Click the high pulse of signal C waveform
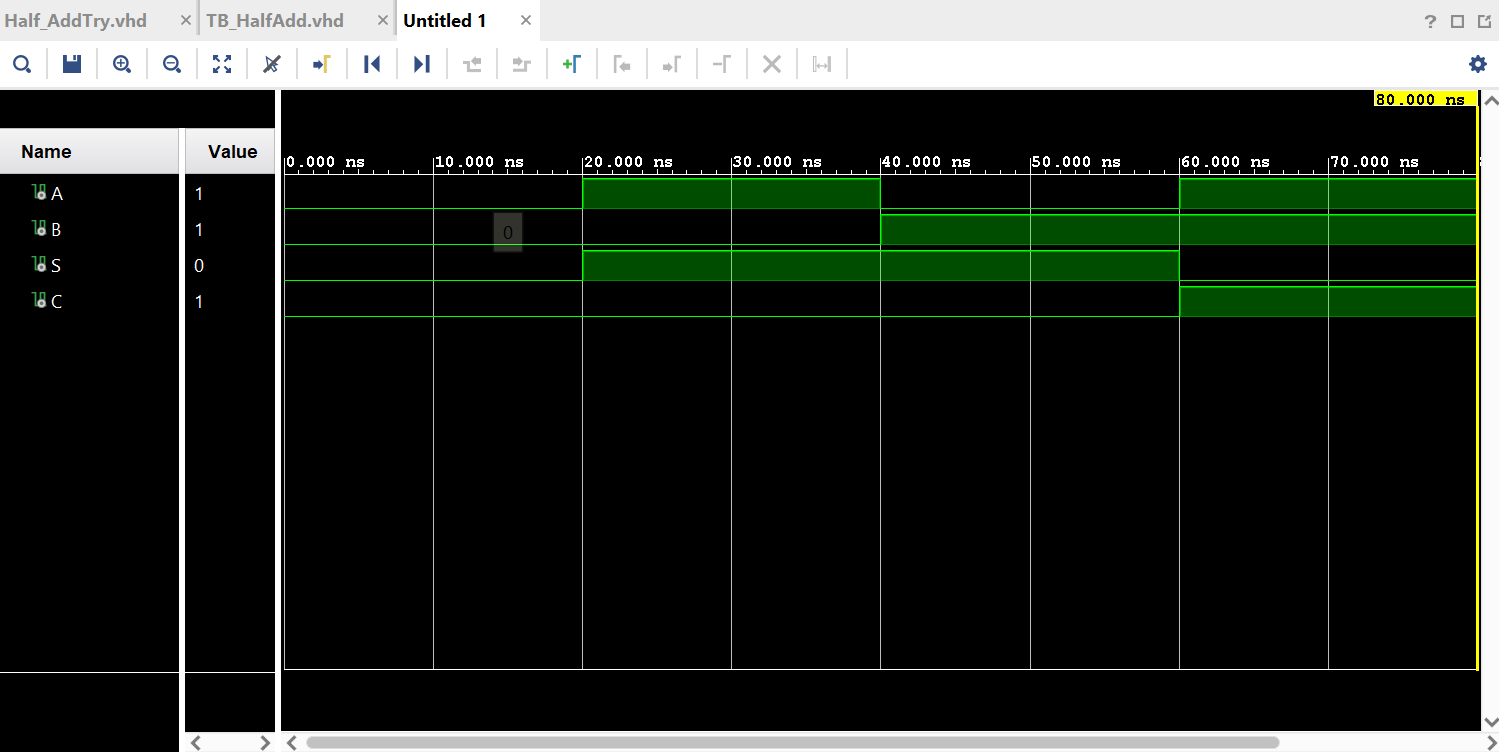Image resolution: width=1499 pixels, height=752 pixels. [1328, 302]
